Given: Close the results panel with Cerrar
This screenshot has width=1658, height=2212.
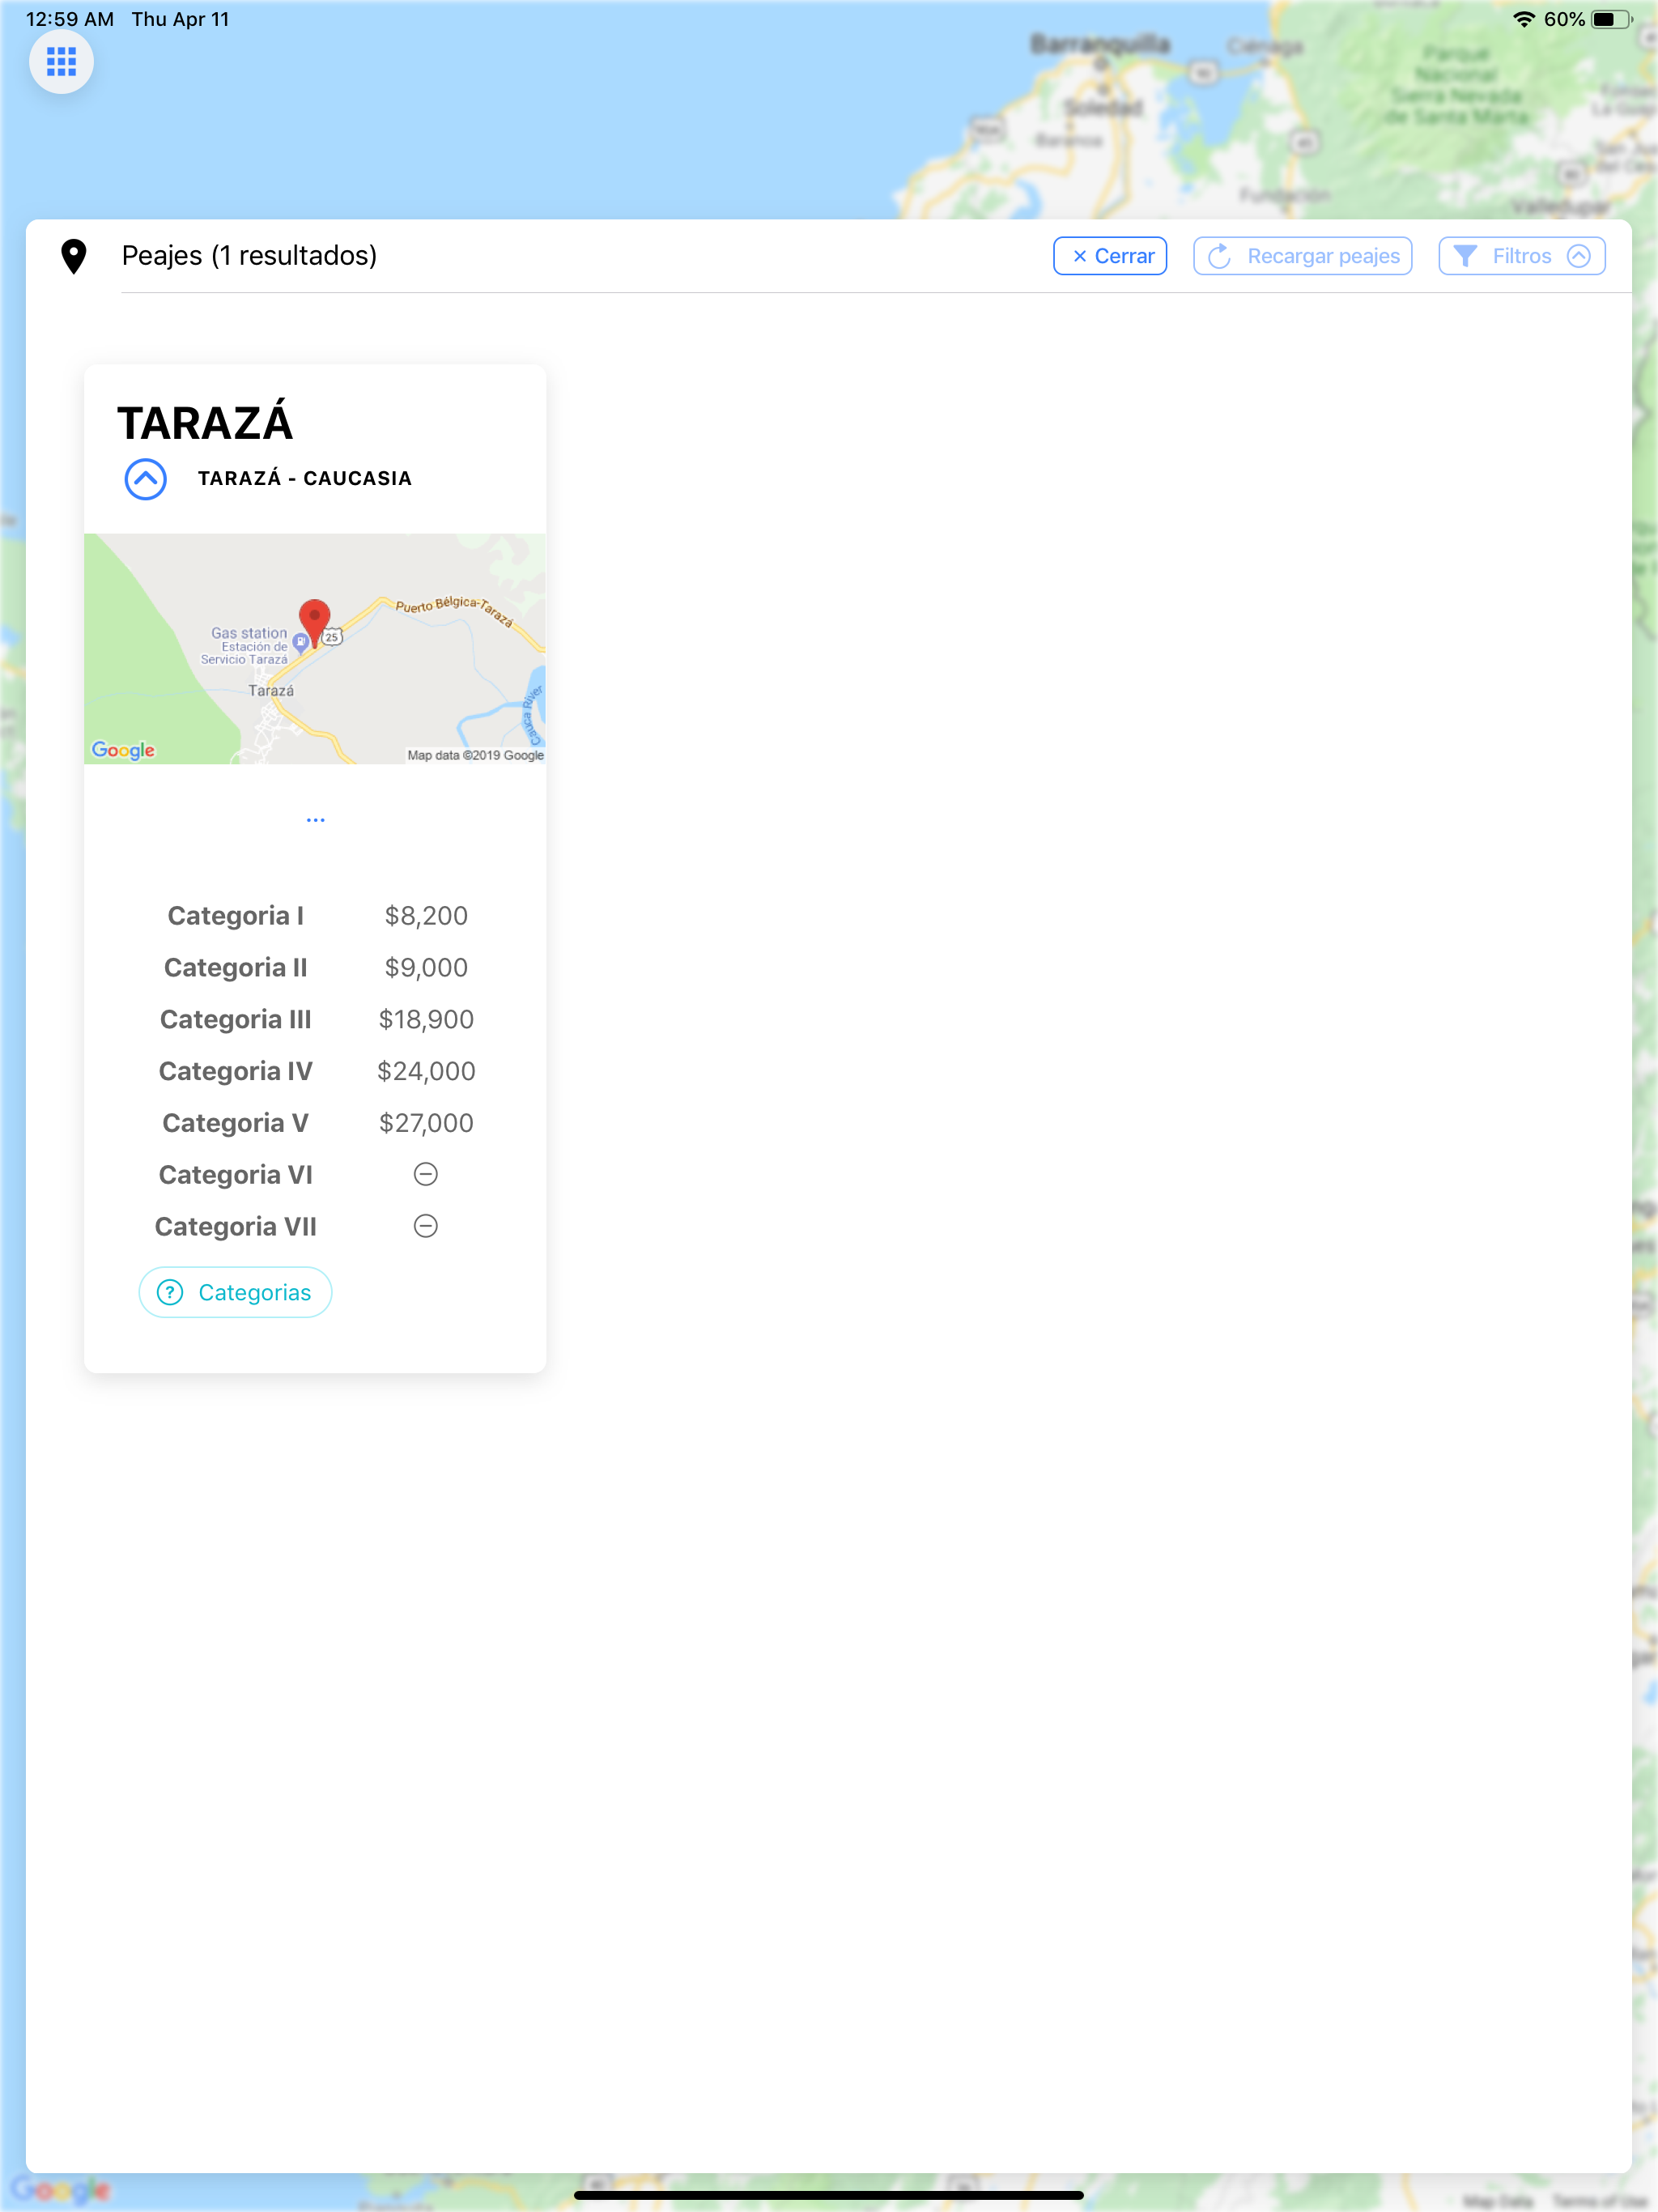Looking at the screenshot, I should [1110, 256].
